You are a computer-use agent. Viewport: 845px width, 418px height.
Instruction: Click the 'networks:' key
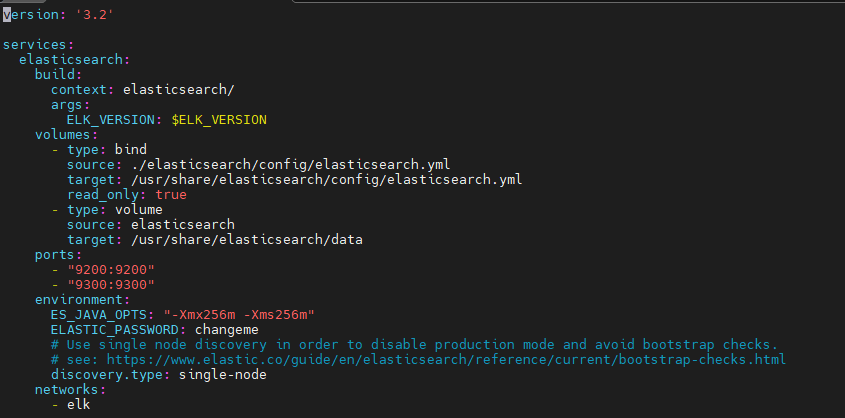pos(71,389)
